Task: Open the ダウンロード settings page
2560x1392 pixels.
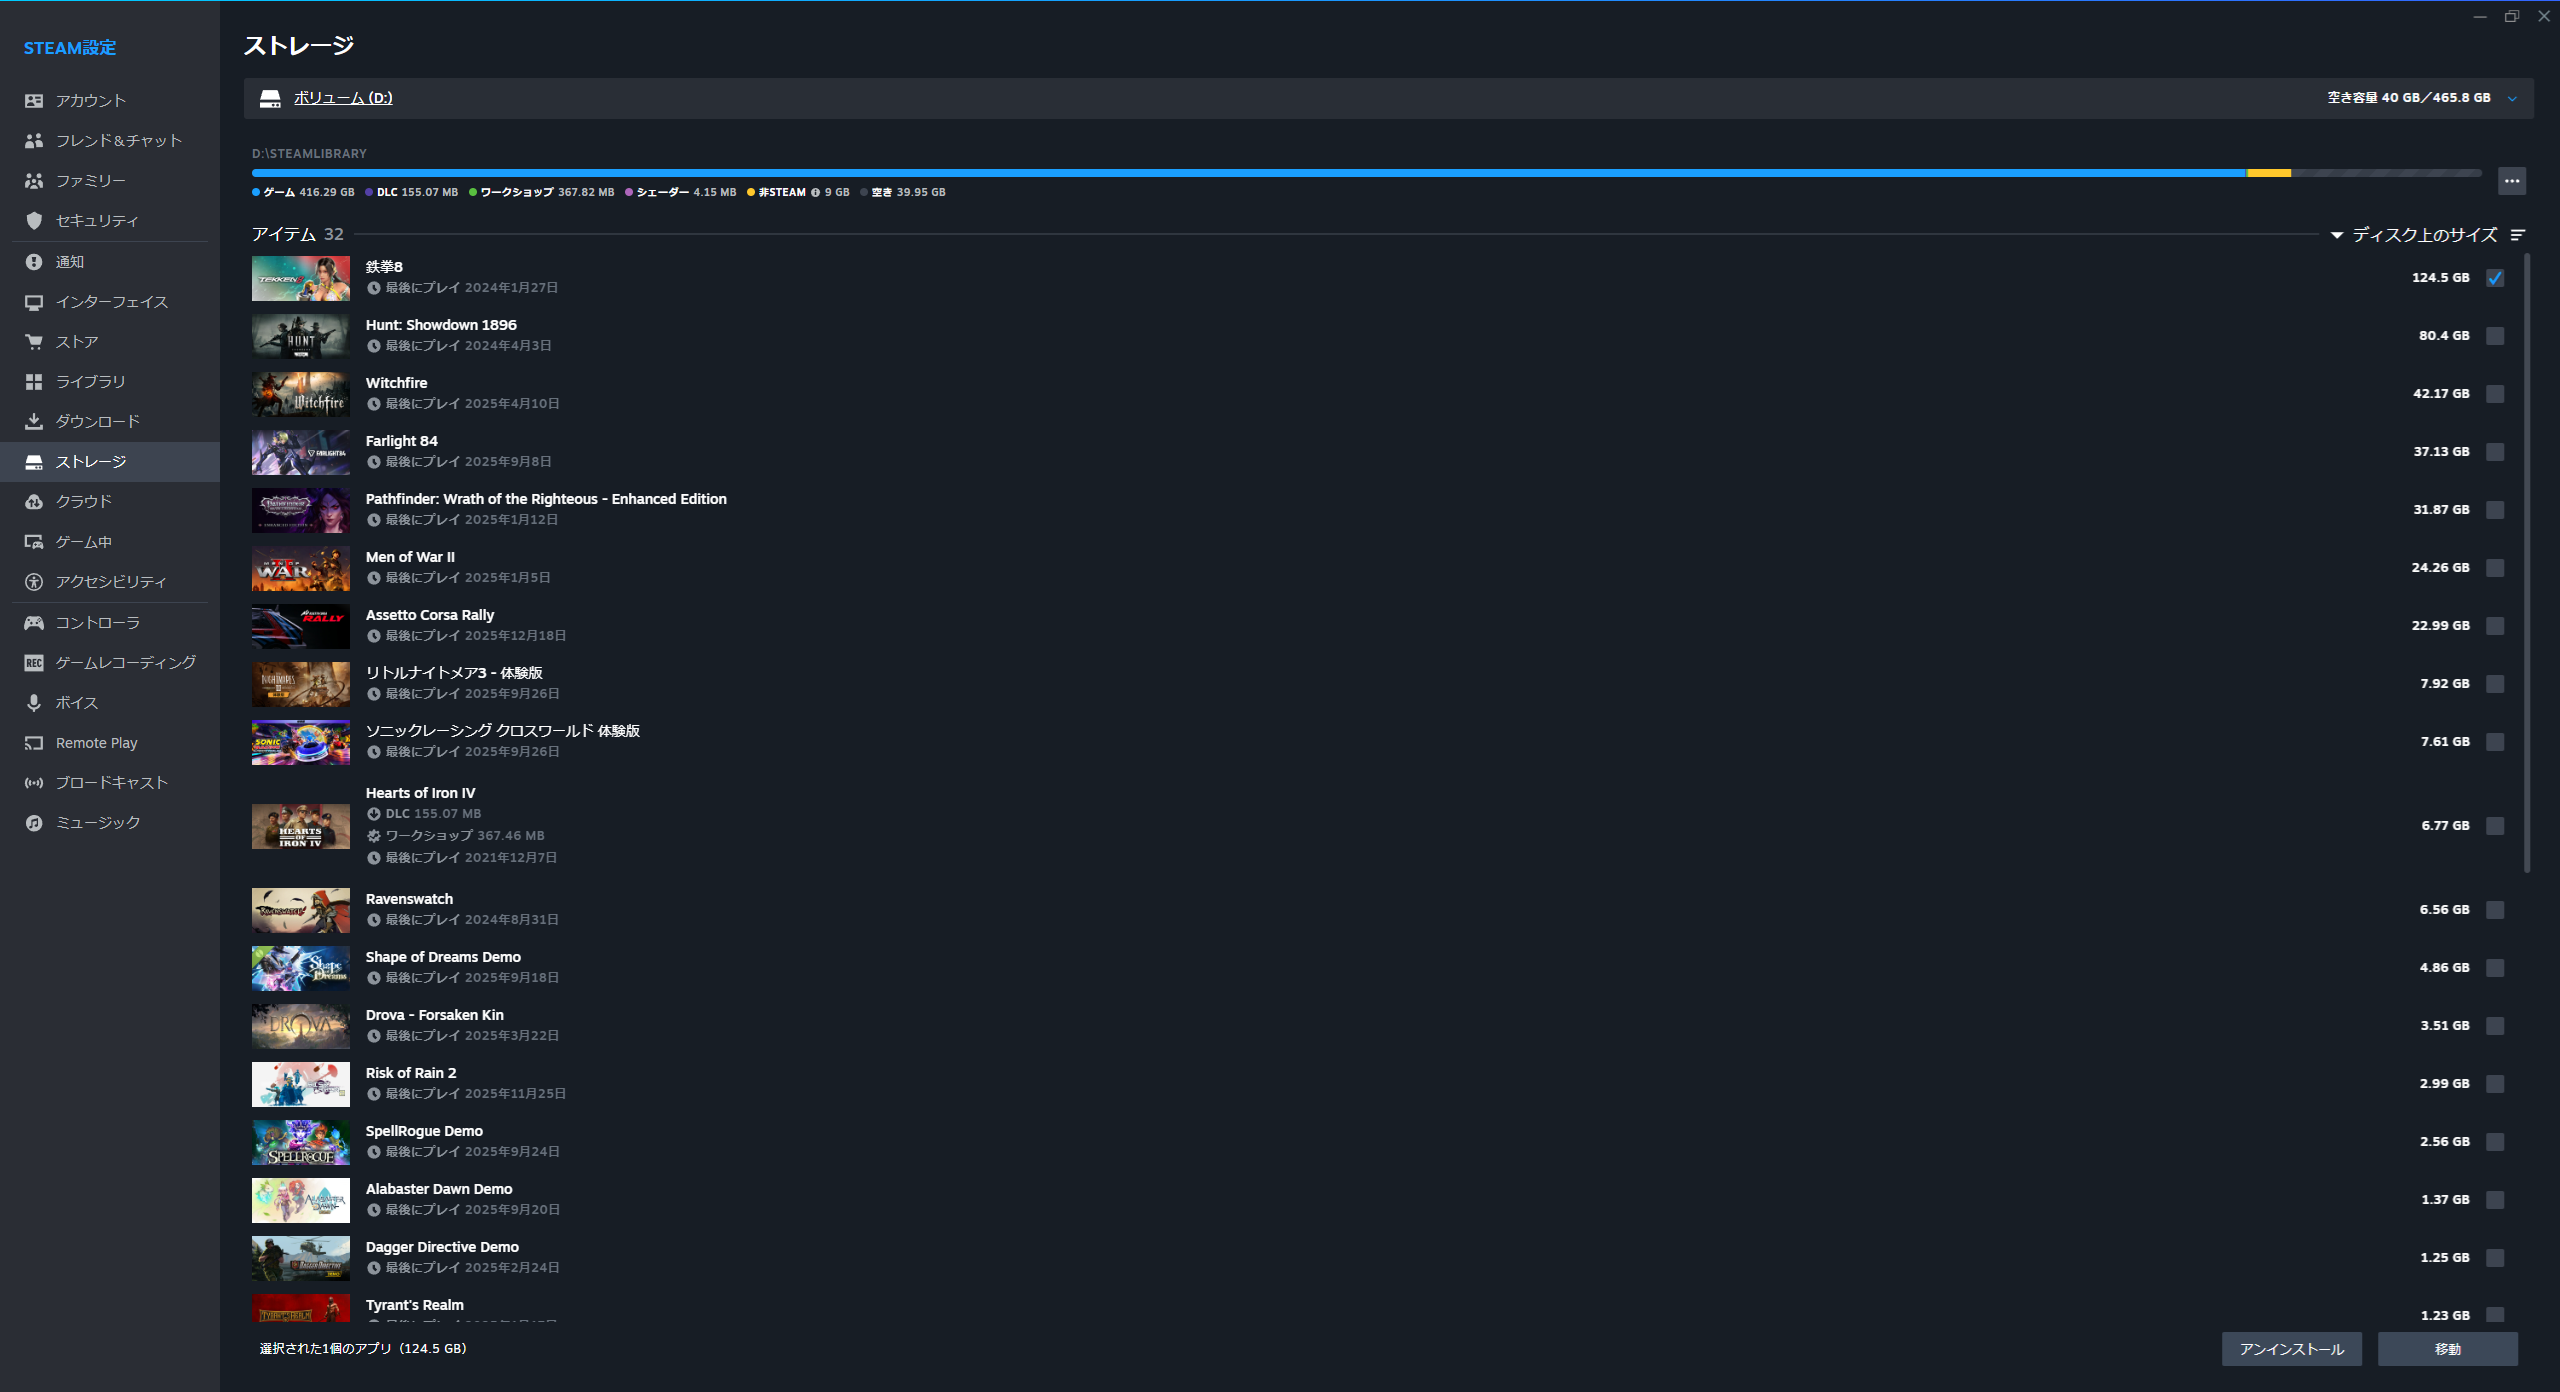Action: [x=97, y=422]
